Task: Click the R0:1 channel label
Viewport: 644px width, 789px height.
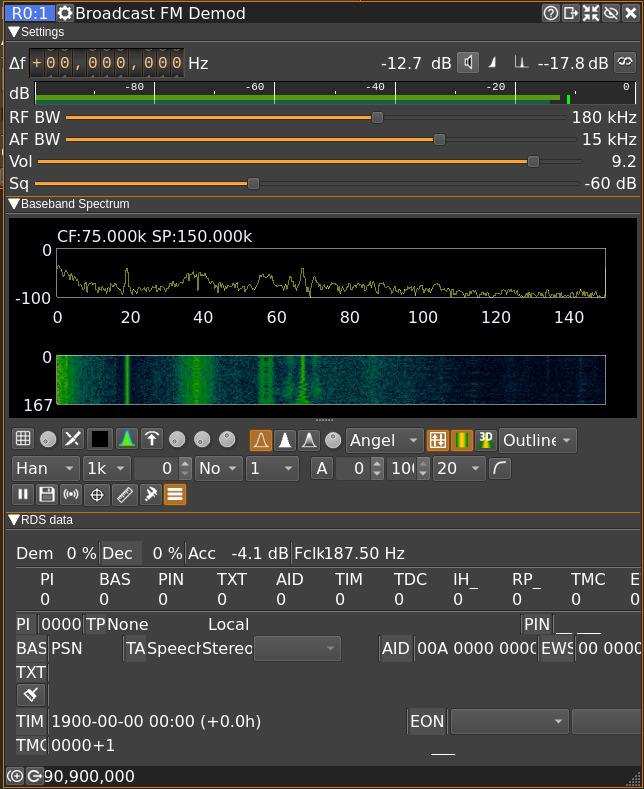Action: [x=28, y=13]
